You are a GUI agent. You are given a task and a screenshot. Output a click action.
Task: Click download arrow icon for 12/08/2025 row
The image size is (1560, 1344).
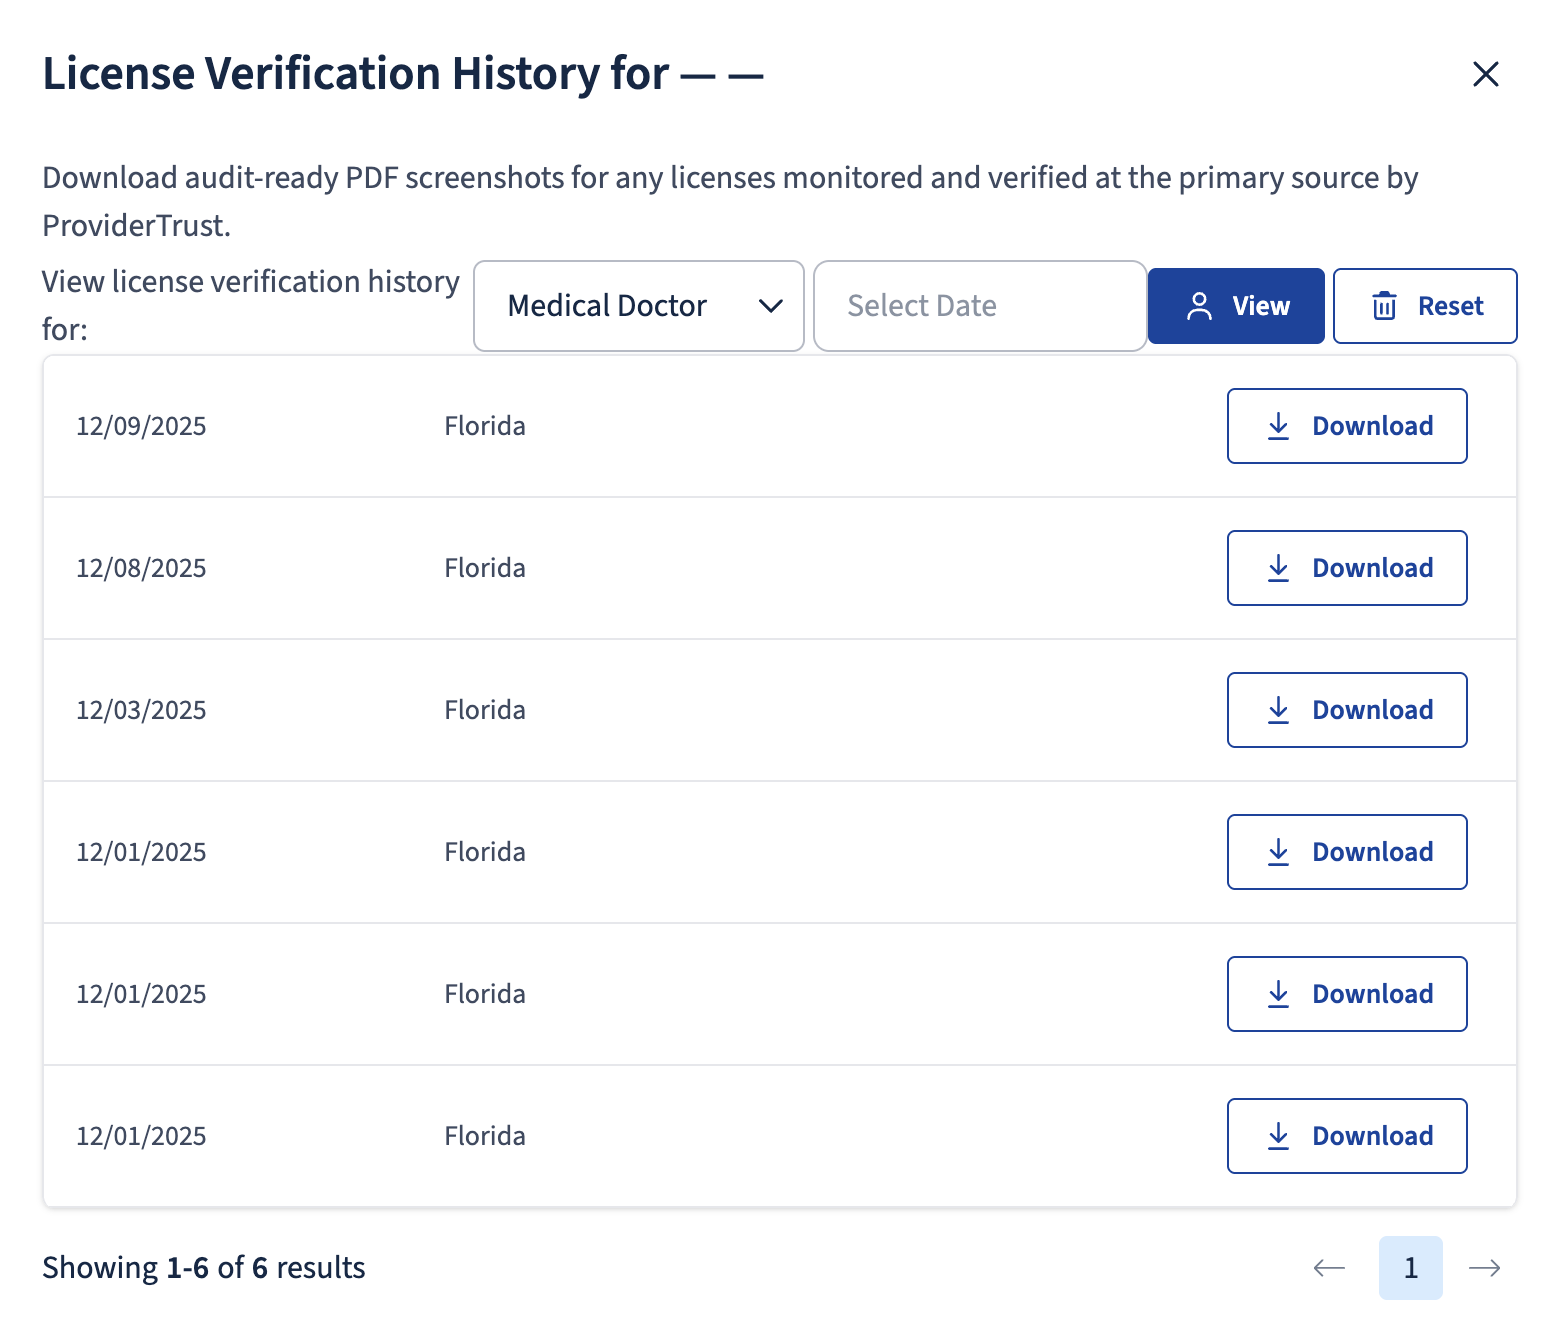tap(1278, 568)
